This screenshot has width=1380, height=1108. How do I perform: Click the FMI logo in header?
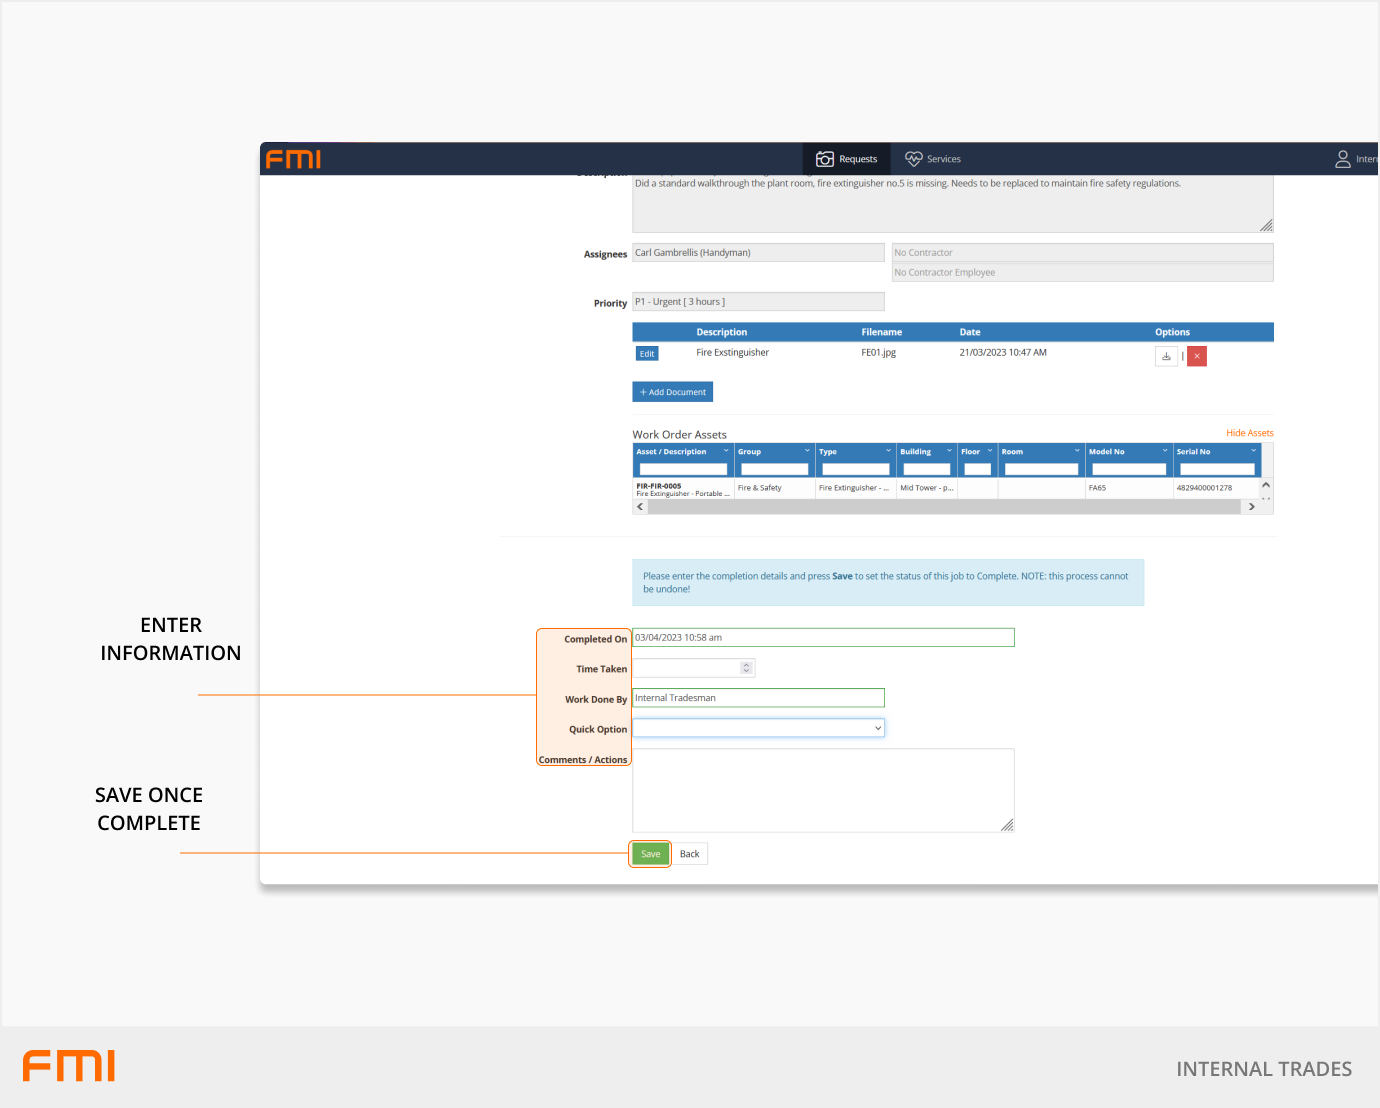click(293, 159)
